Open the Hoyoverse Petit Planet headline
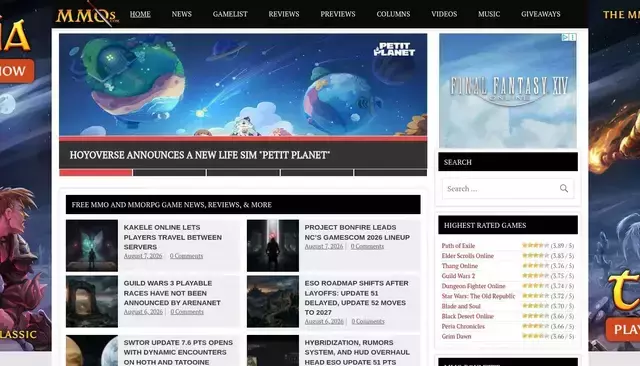The height and width of the screenshot is (366, 640). [200, 155]
